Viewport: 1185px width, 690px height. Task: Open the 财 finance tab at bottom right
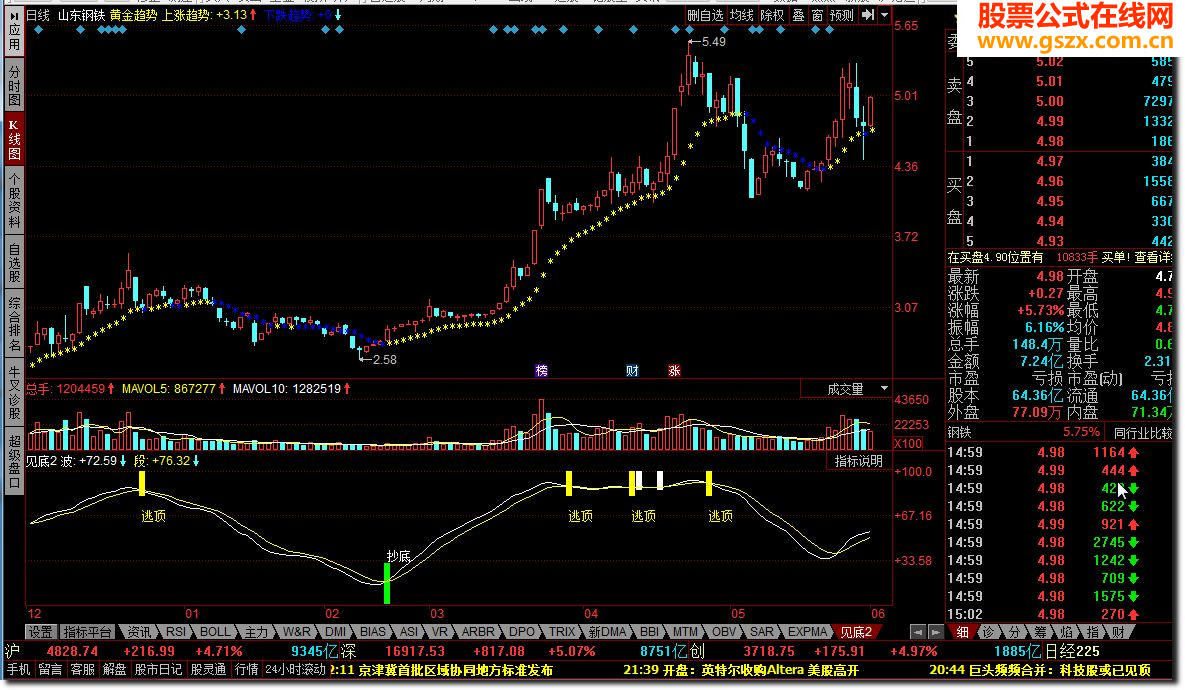coord(1118,632)
